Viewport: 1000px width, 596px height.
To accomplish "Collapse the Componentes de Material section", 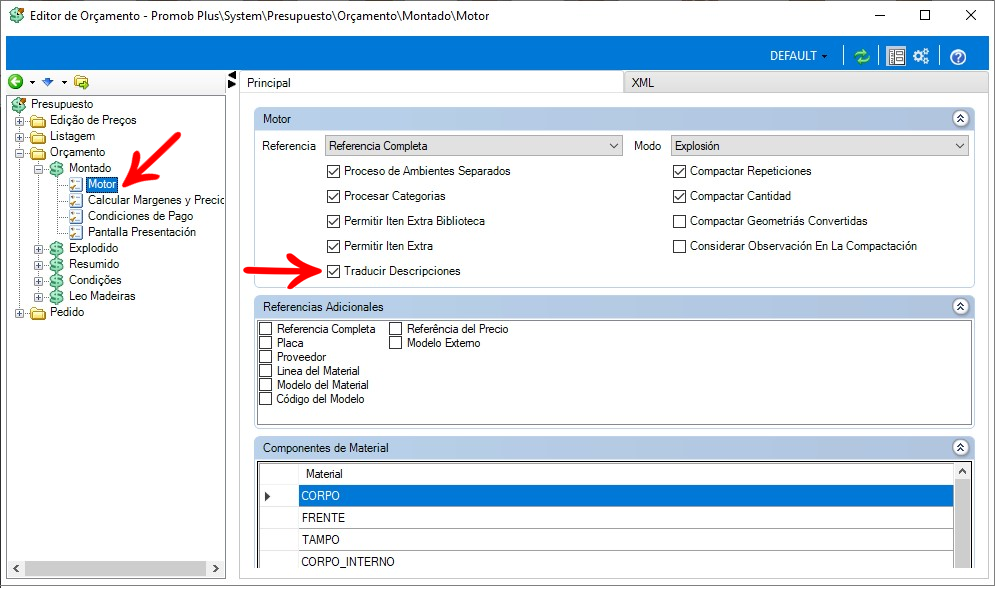I will click(960, 447).
